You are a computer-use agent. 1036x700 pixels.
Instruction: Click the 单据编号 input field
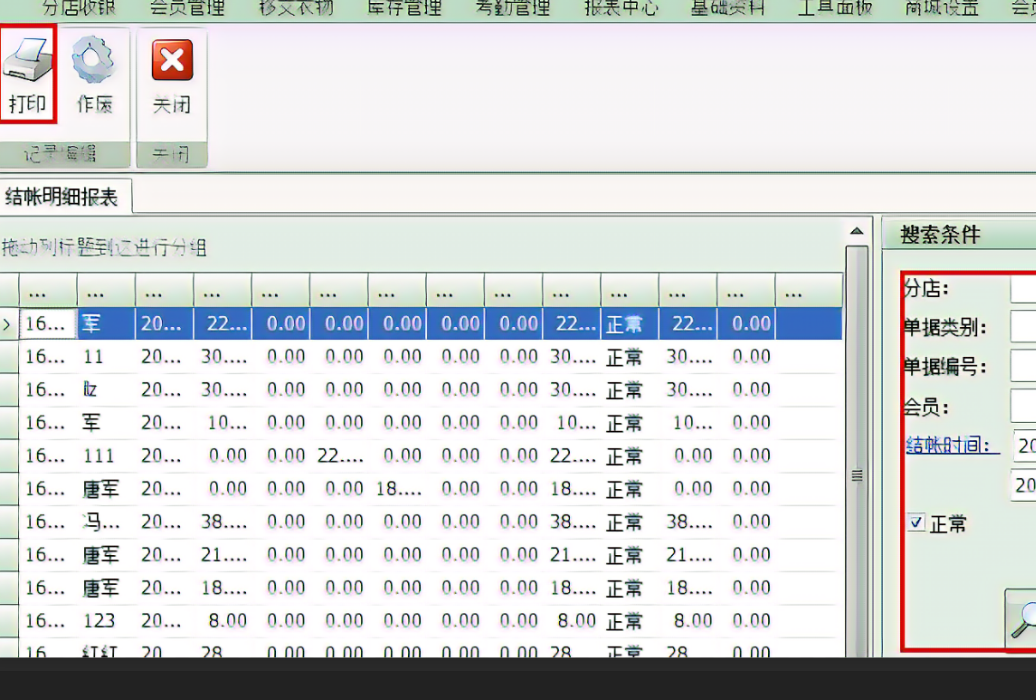[1022, 366]
